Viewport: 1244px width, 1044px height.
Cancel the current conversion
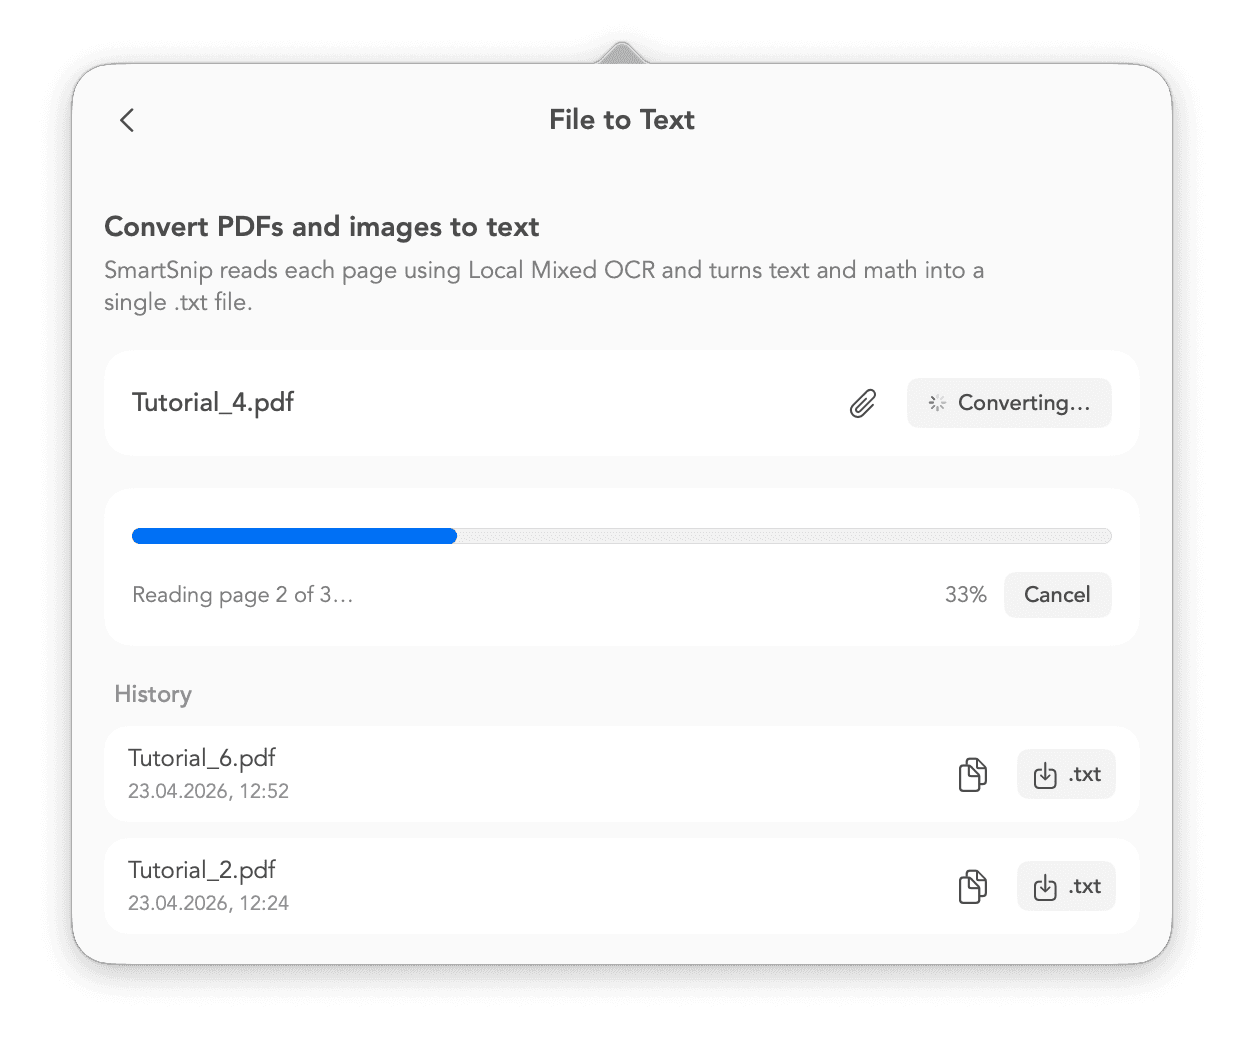pos(1057,594)
